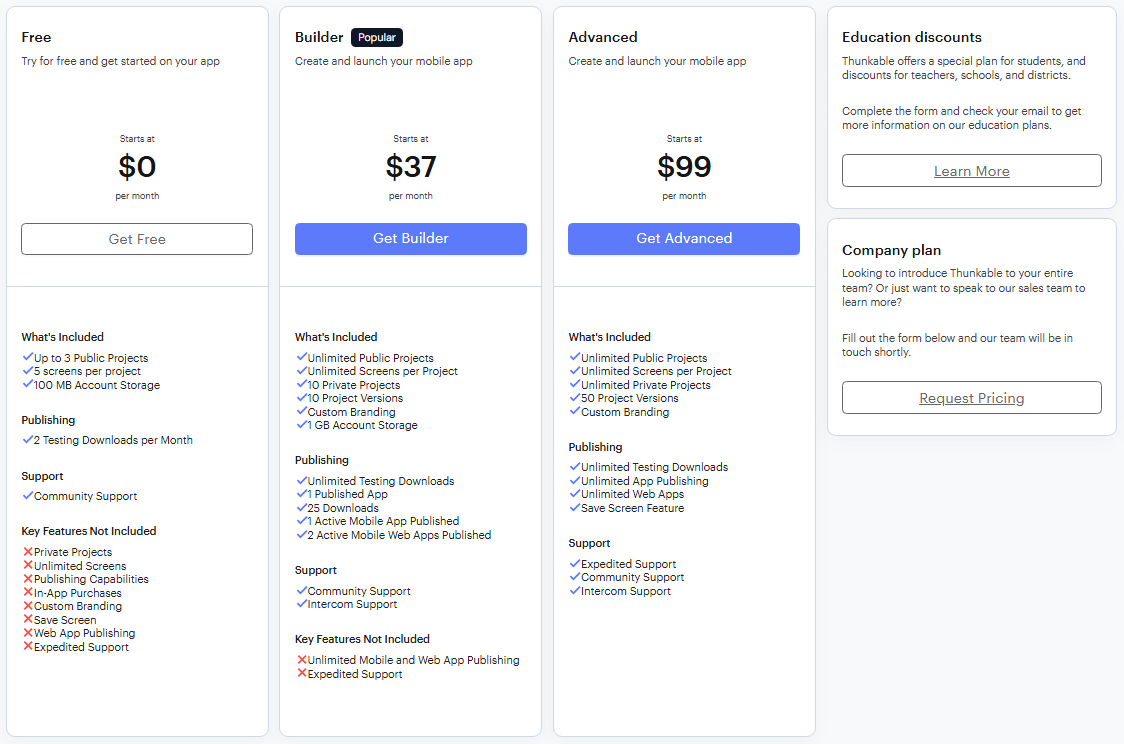
Task: Click checkmark beside Expedited Support in Advanced
Action: (x=575, y=563)
